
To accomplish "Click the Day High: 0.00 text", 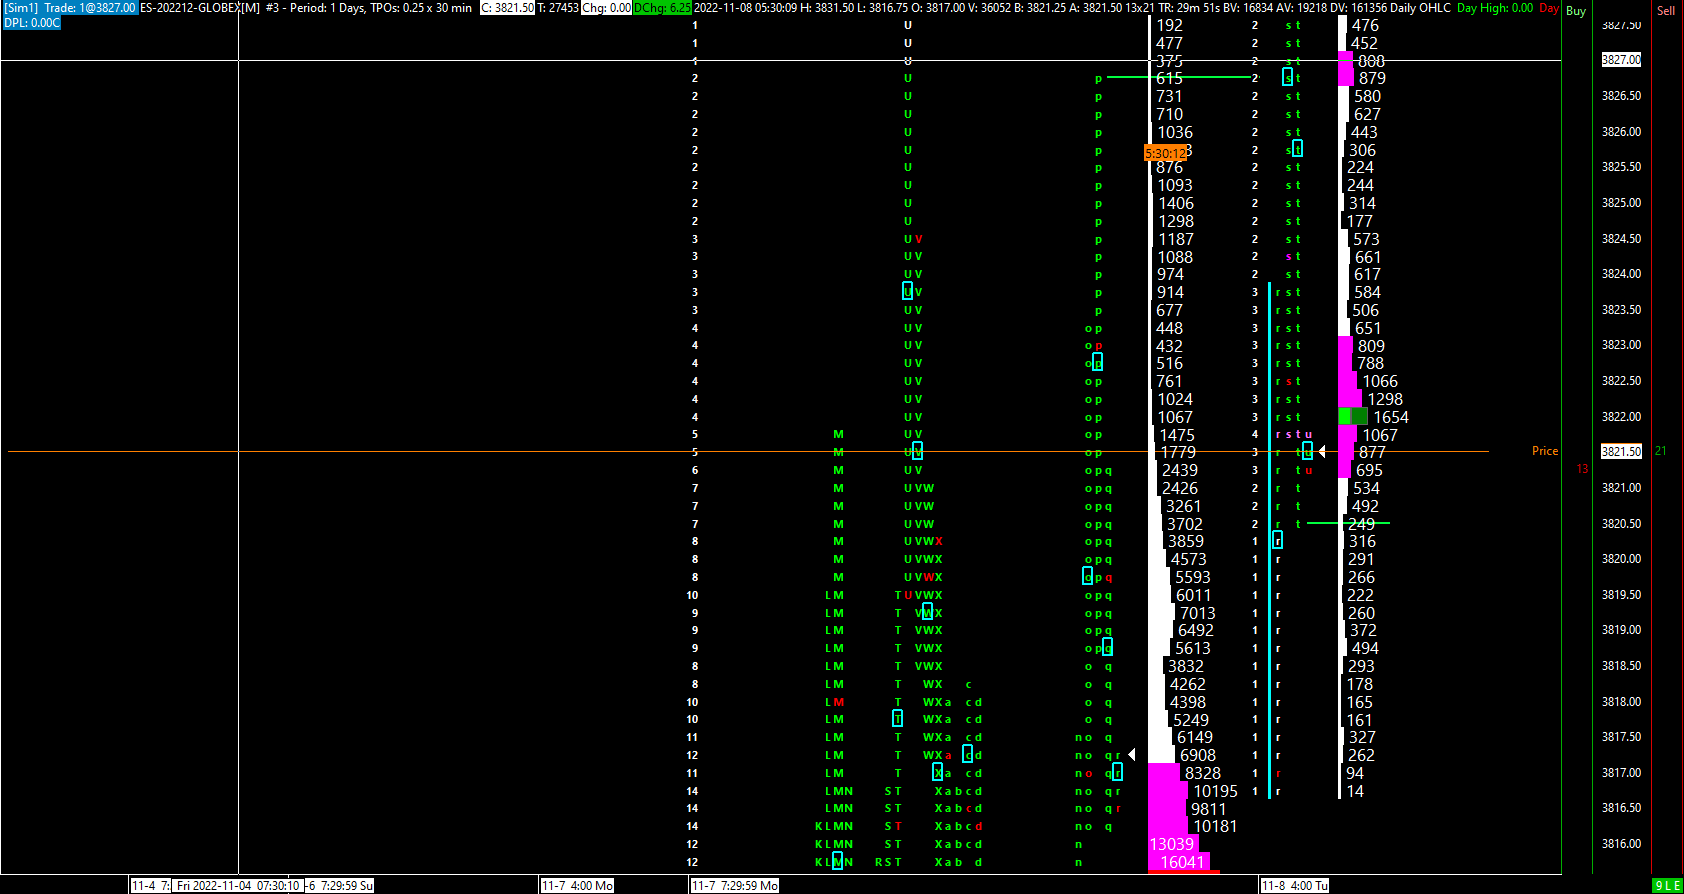I will [1495, 8].
